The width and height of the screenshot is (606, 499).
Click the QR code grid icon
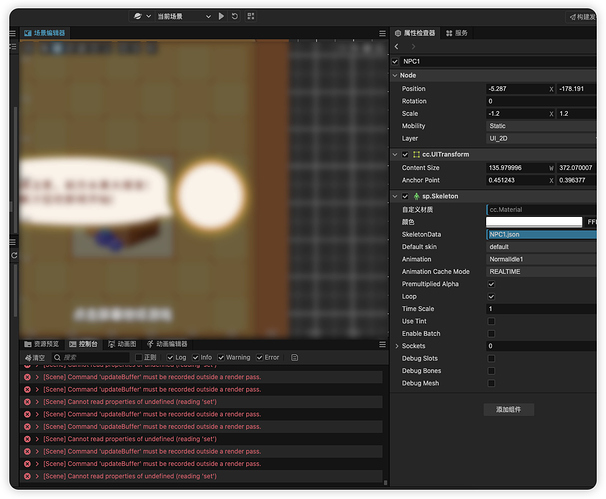click(x=251, y=16)
